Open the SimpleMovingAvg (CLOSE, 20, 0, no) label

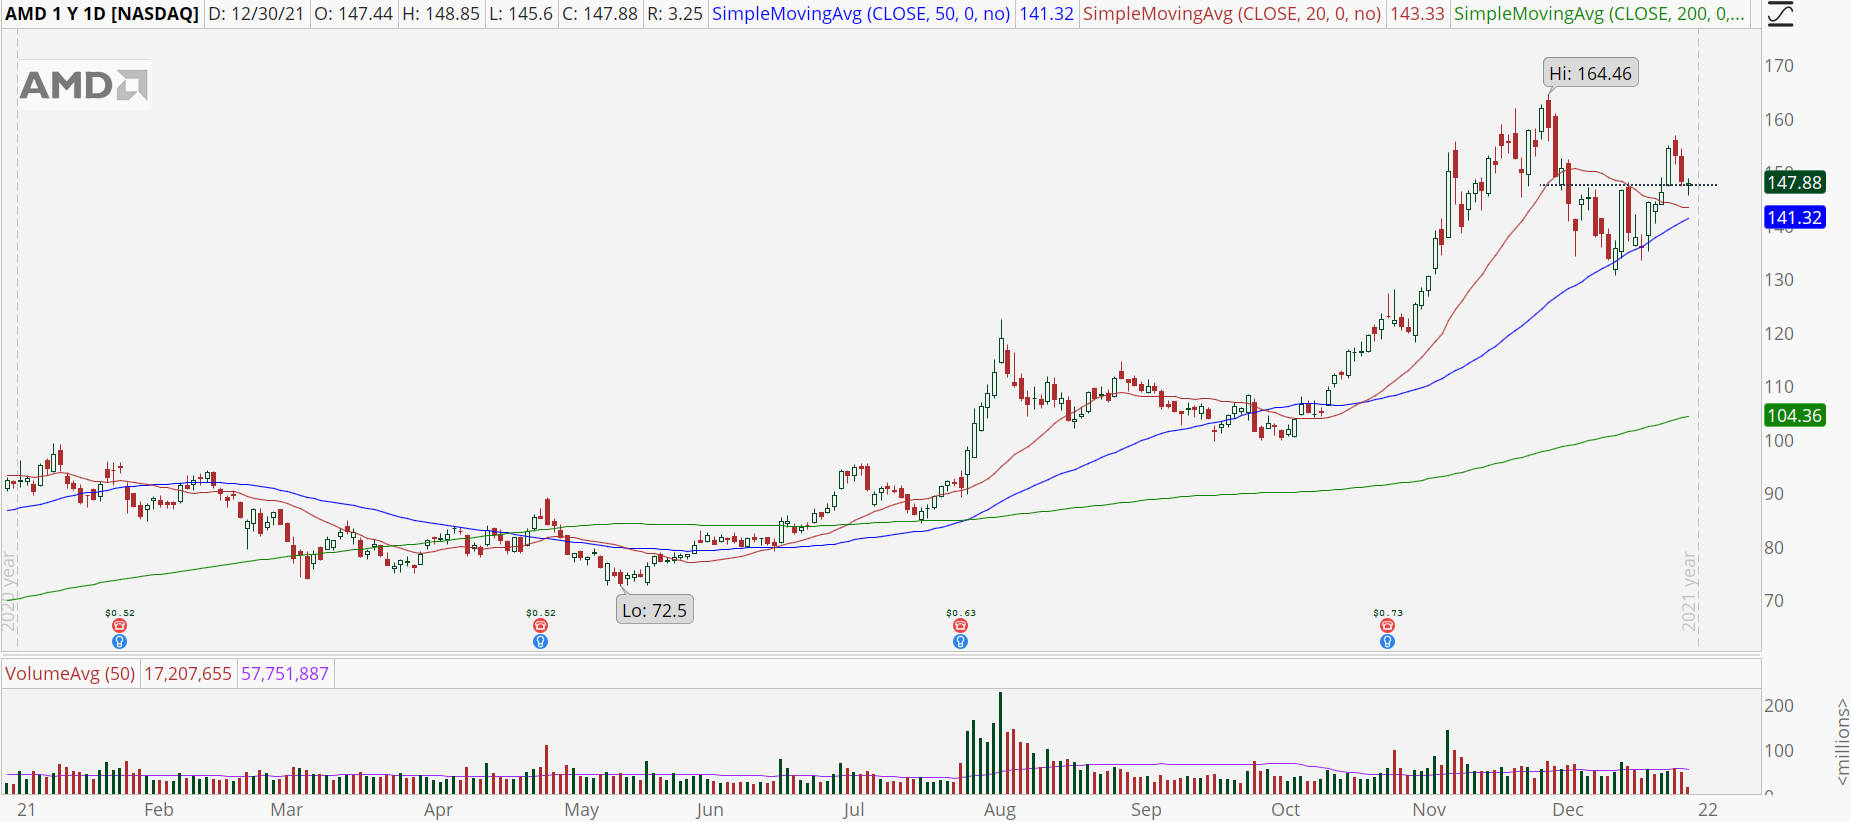tap(1232, 14)
